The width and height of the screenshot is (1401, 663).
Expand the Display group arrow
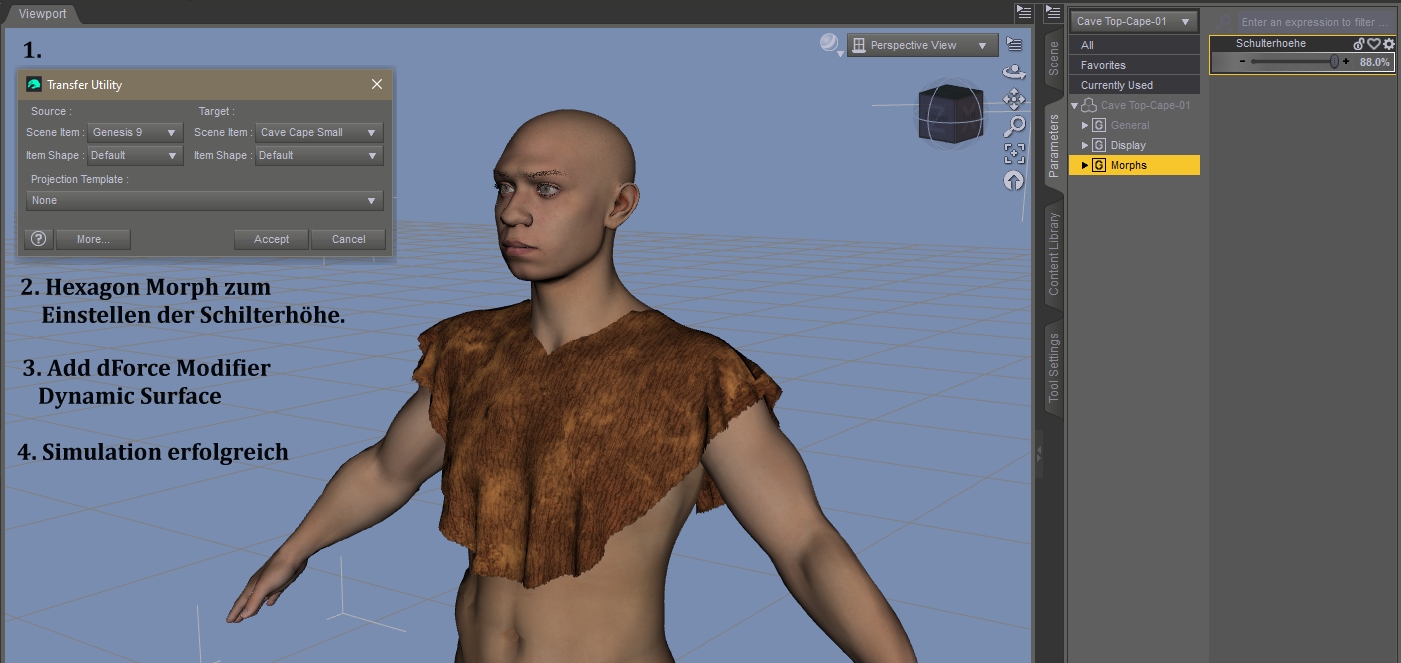[1085, 145]
